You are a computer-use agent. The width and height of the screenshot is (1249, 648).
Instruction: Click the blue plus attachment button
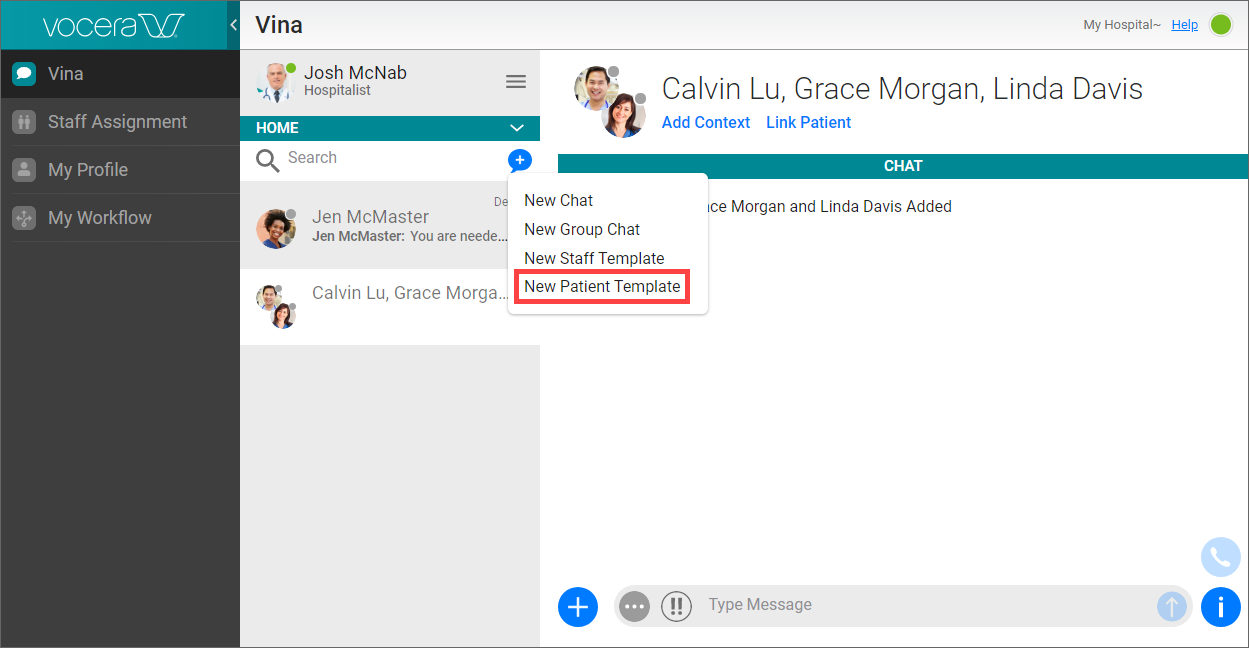click(578, 606)
